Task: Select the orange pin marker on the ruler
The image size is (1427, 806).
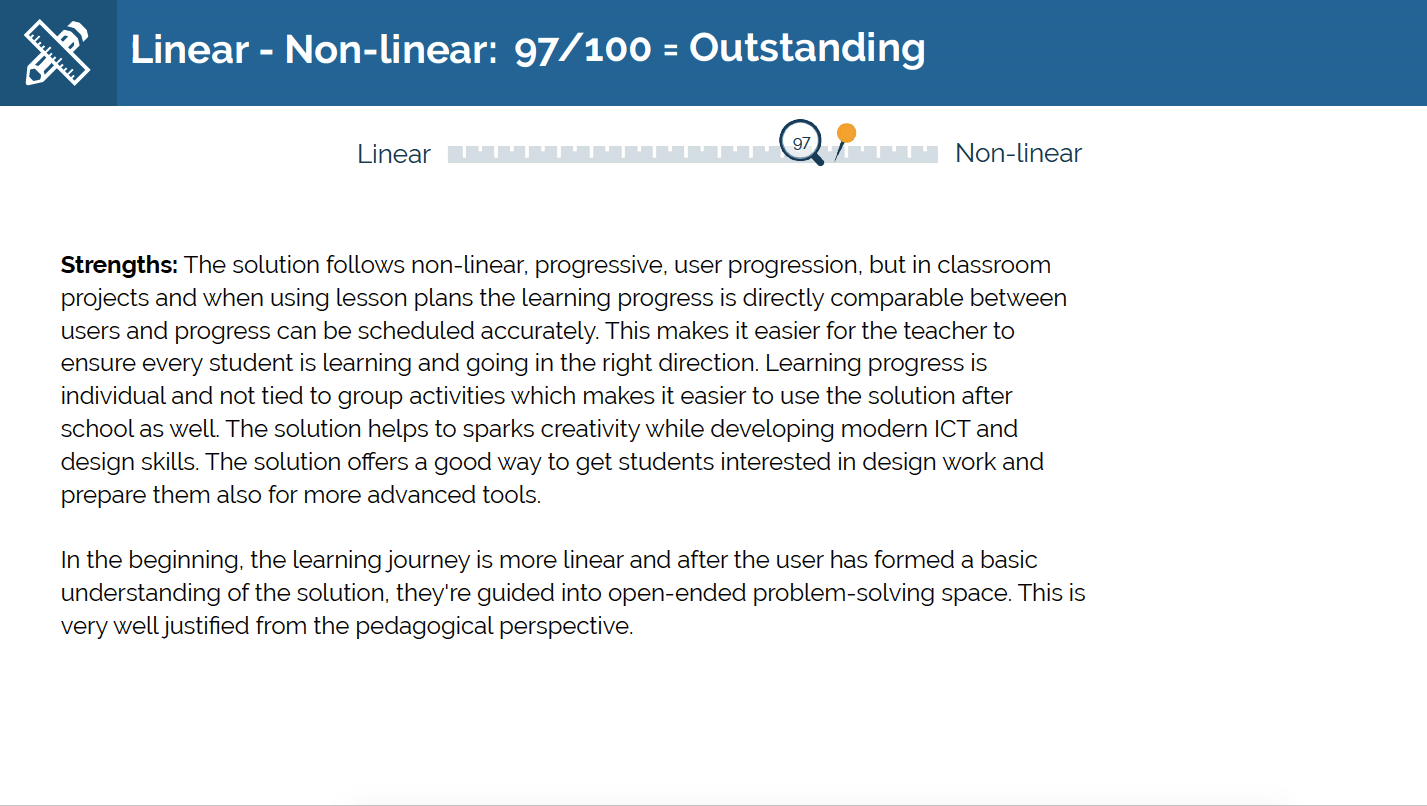Action: pyautogui.click(x=844, y=142)
